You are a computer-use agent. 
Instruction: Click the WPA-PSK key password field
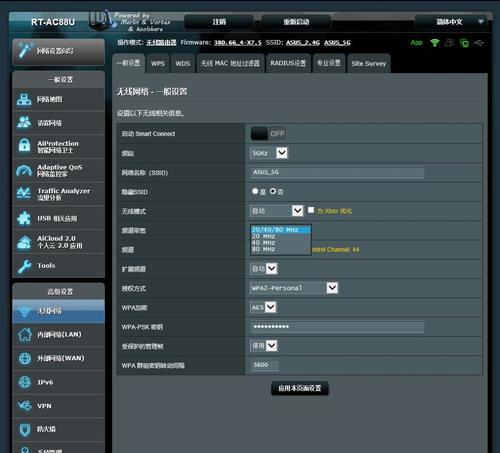click(337, 327)
